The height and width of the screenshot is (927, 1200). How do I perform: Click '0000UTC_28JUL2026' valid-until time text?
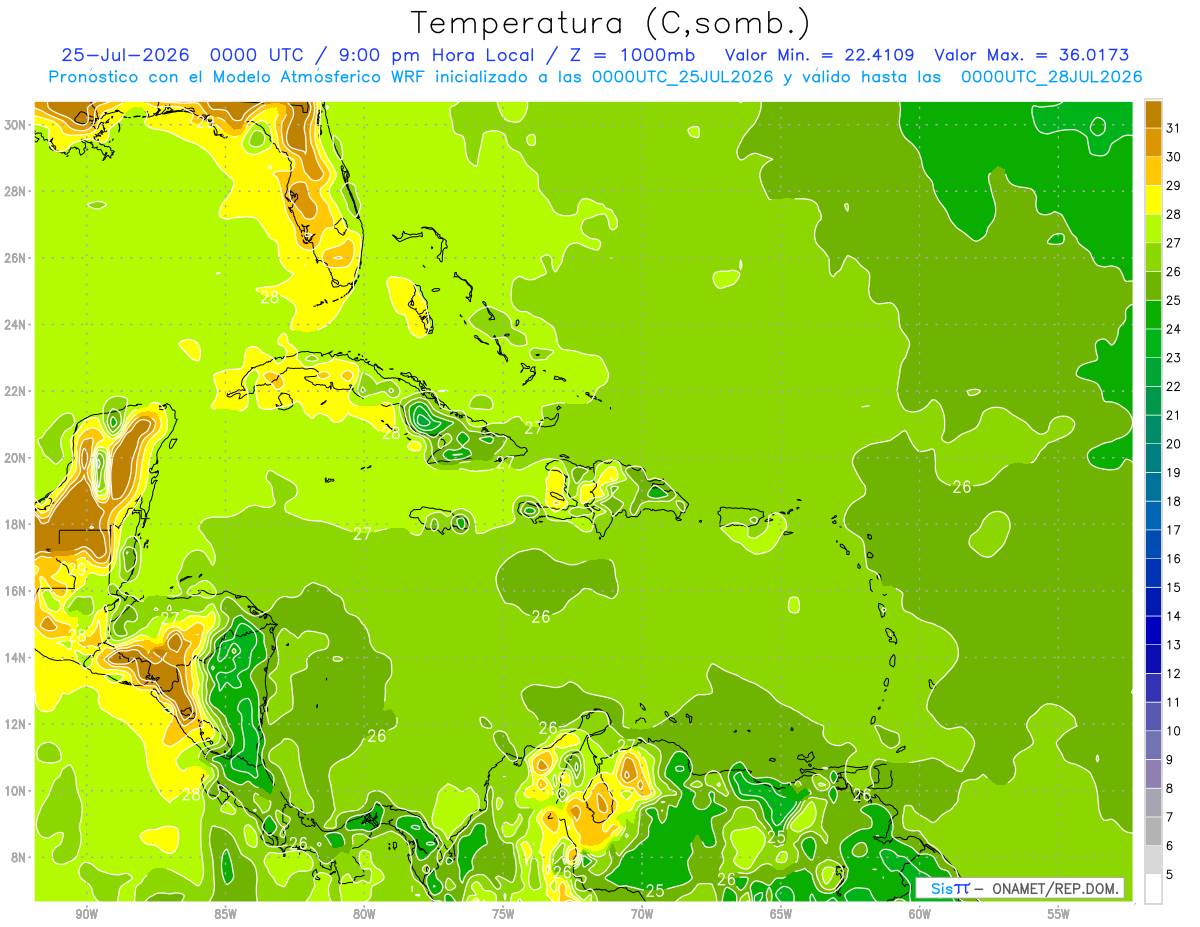click(x=1051, y=77)
